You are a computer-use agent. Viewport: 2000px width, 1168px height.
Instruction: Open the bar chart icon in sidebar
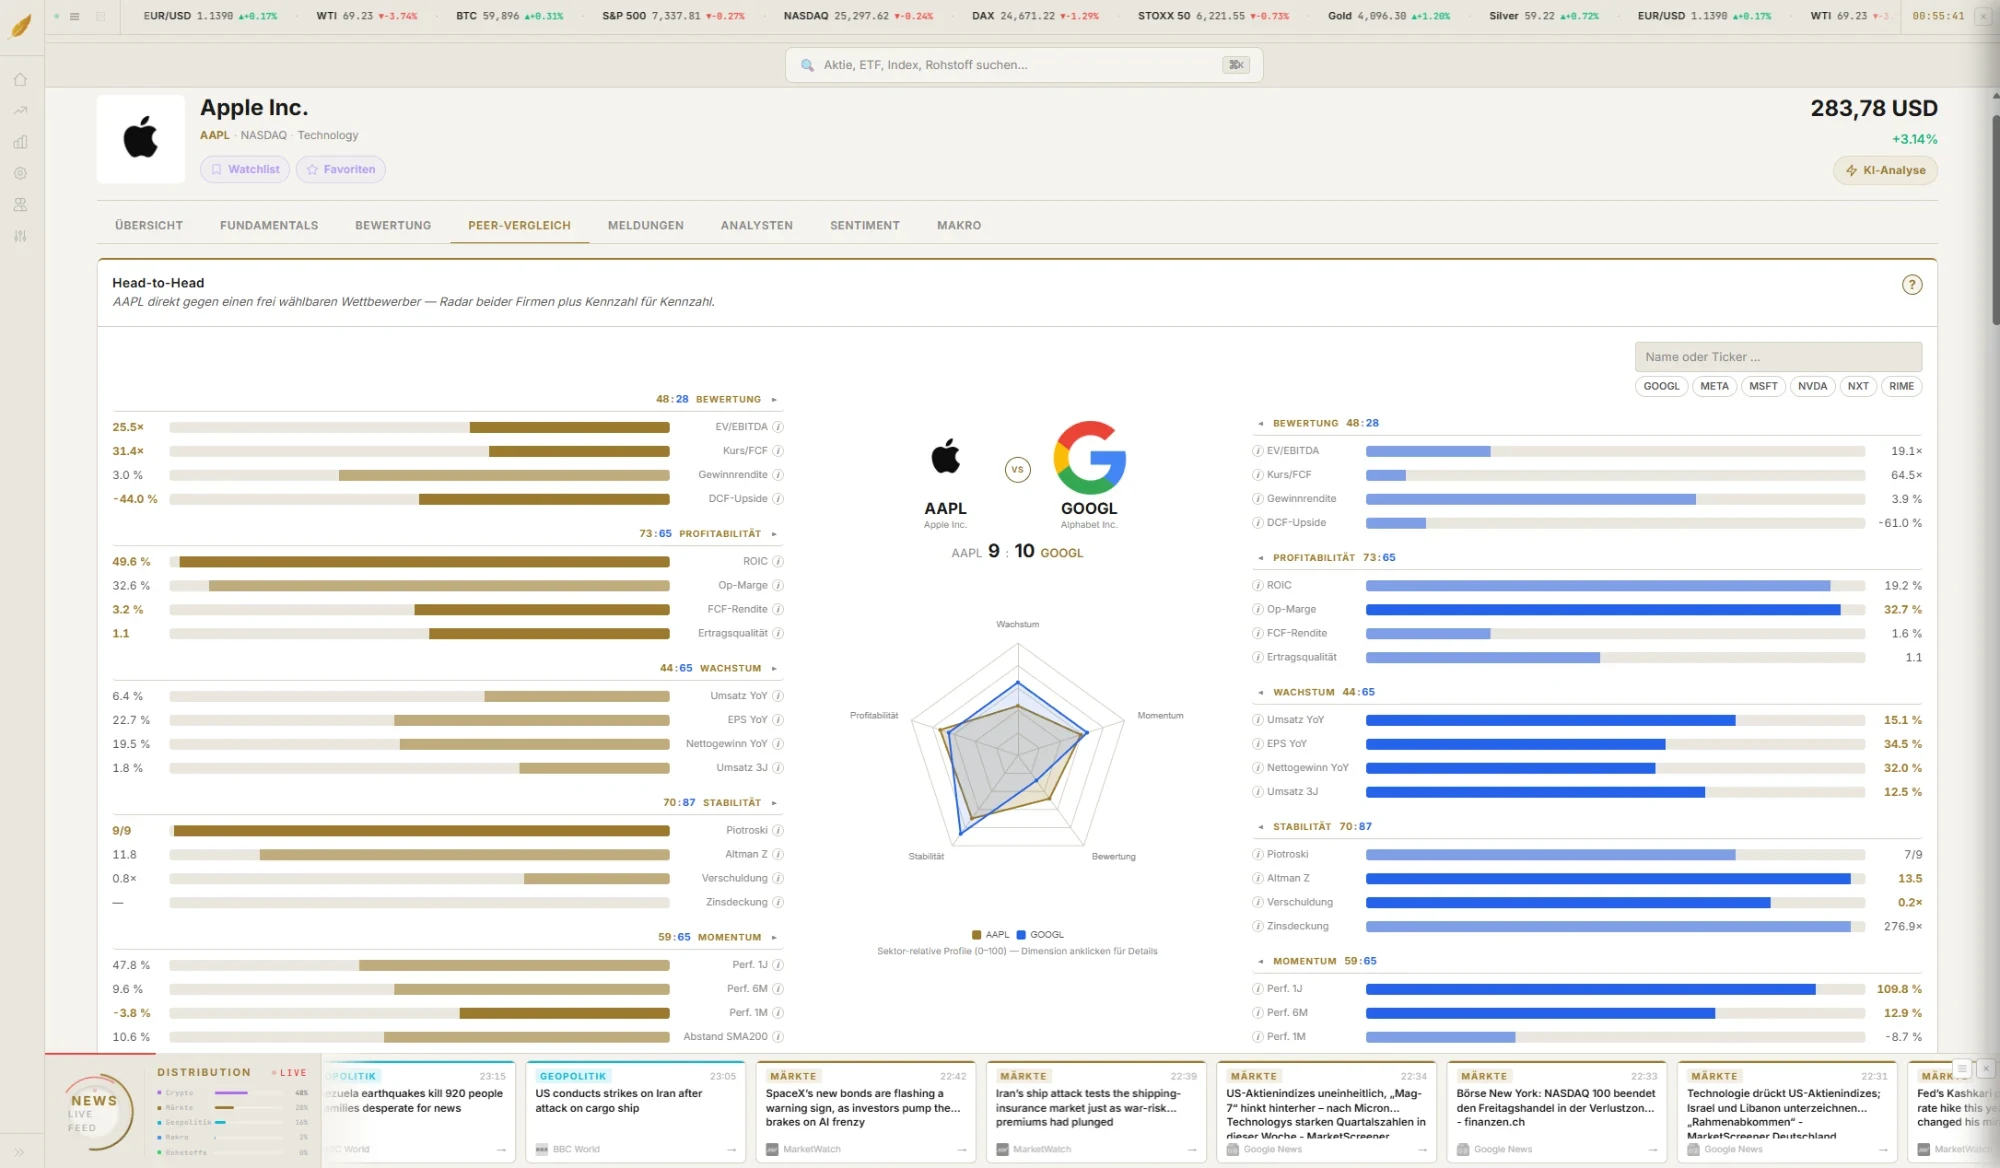(20, 142)
